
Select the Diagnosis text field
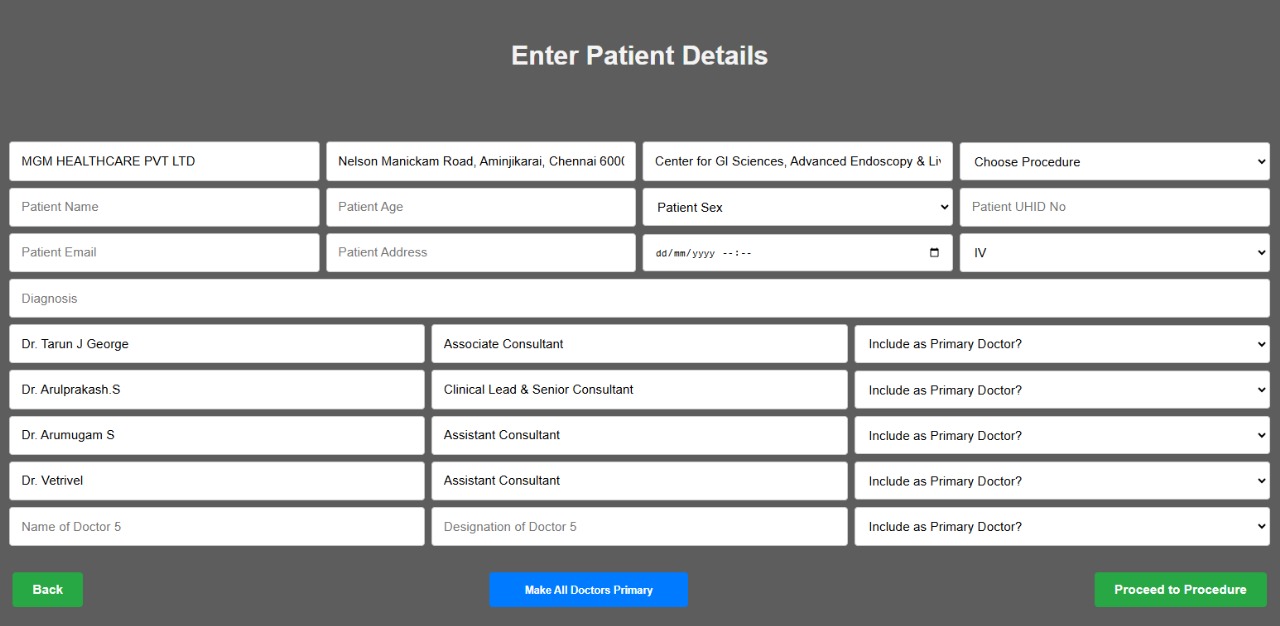pyautogui.click(x=639, y=298)
